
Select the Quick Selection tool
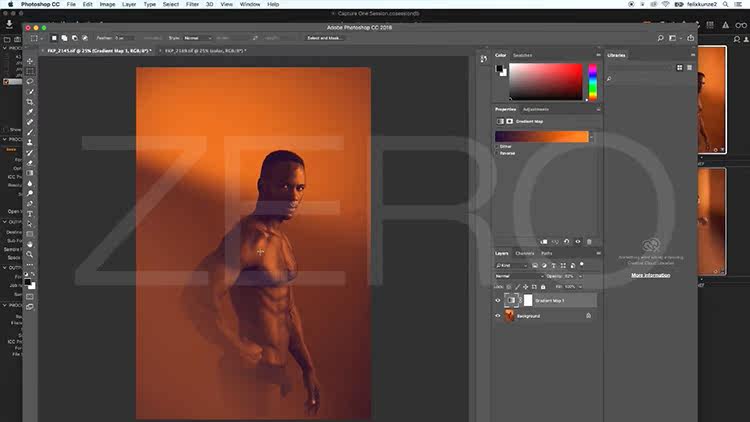[30, 91]
